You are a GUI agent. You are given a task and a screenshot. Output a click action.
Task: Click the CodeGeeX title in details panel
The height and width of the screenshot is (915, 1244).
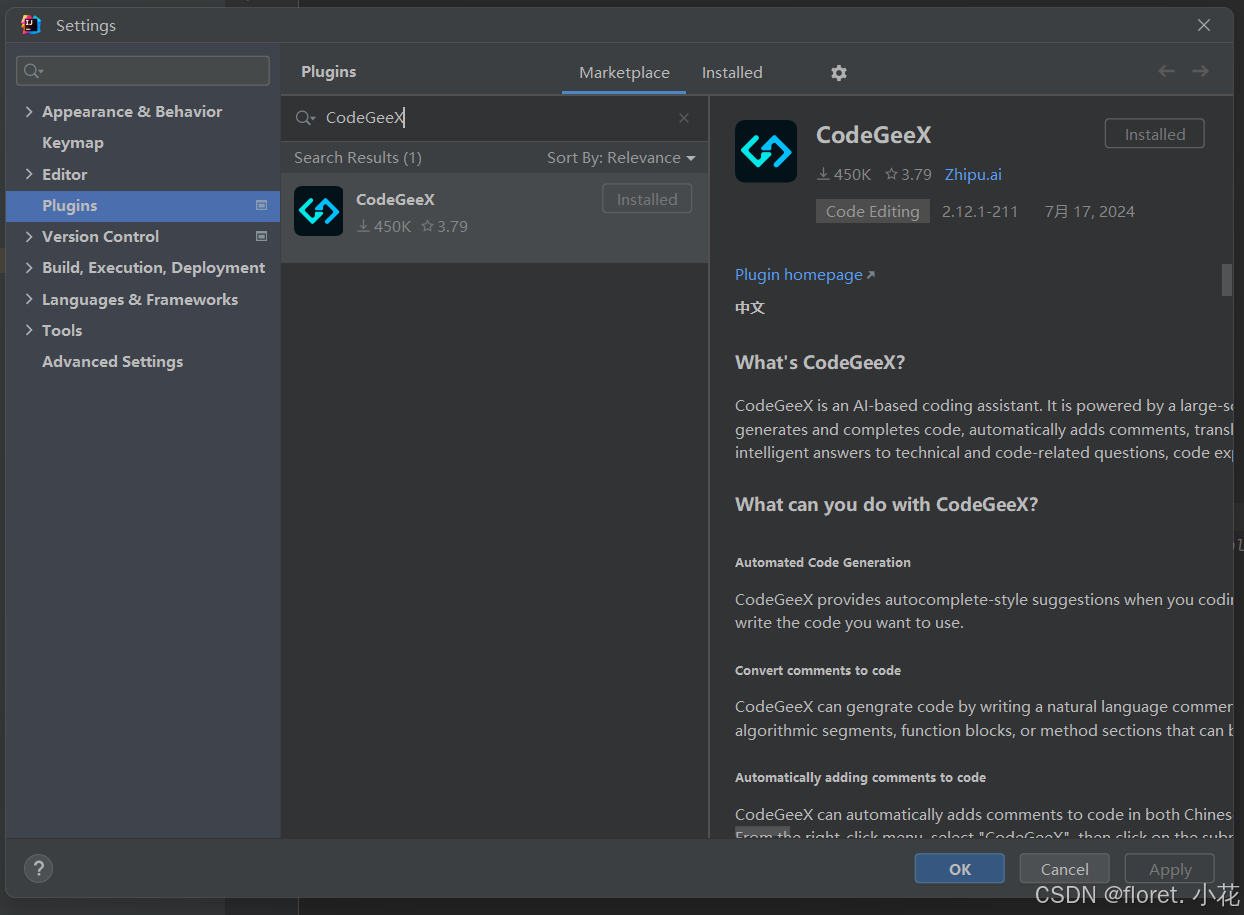874,135
